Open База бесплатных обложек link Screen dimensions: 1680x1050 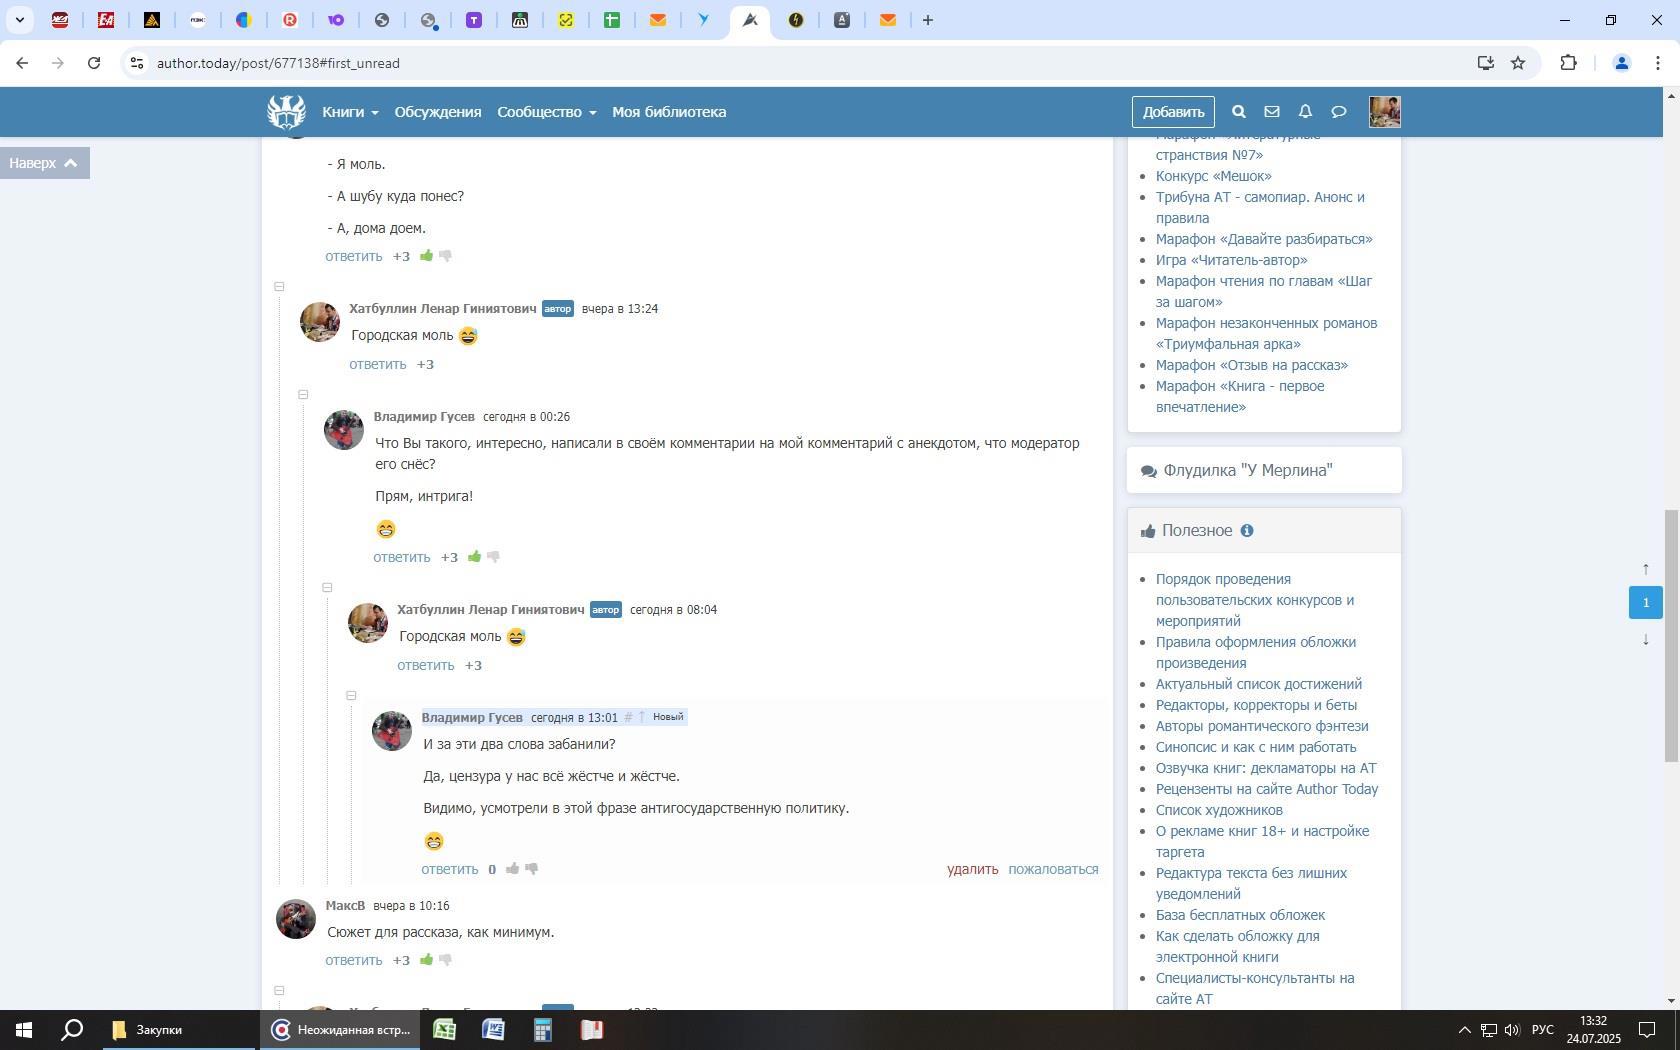click(1240, 915)
